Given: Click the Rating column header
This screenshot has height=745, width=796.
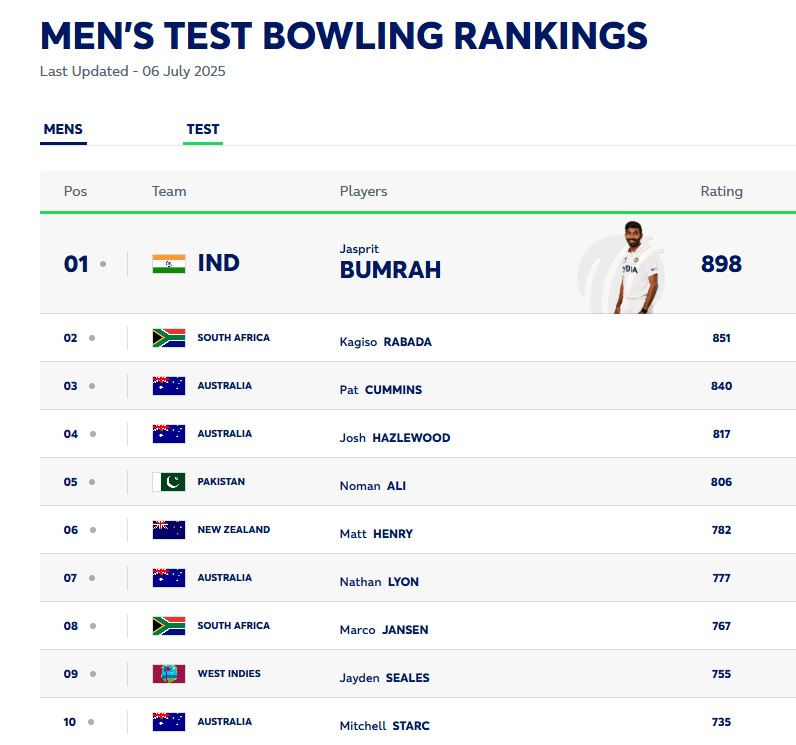Looking at the screenshot, I should click(x=721, y=191).
